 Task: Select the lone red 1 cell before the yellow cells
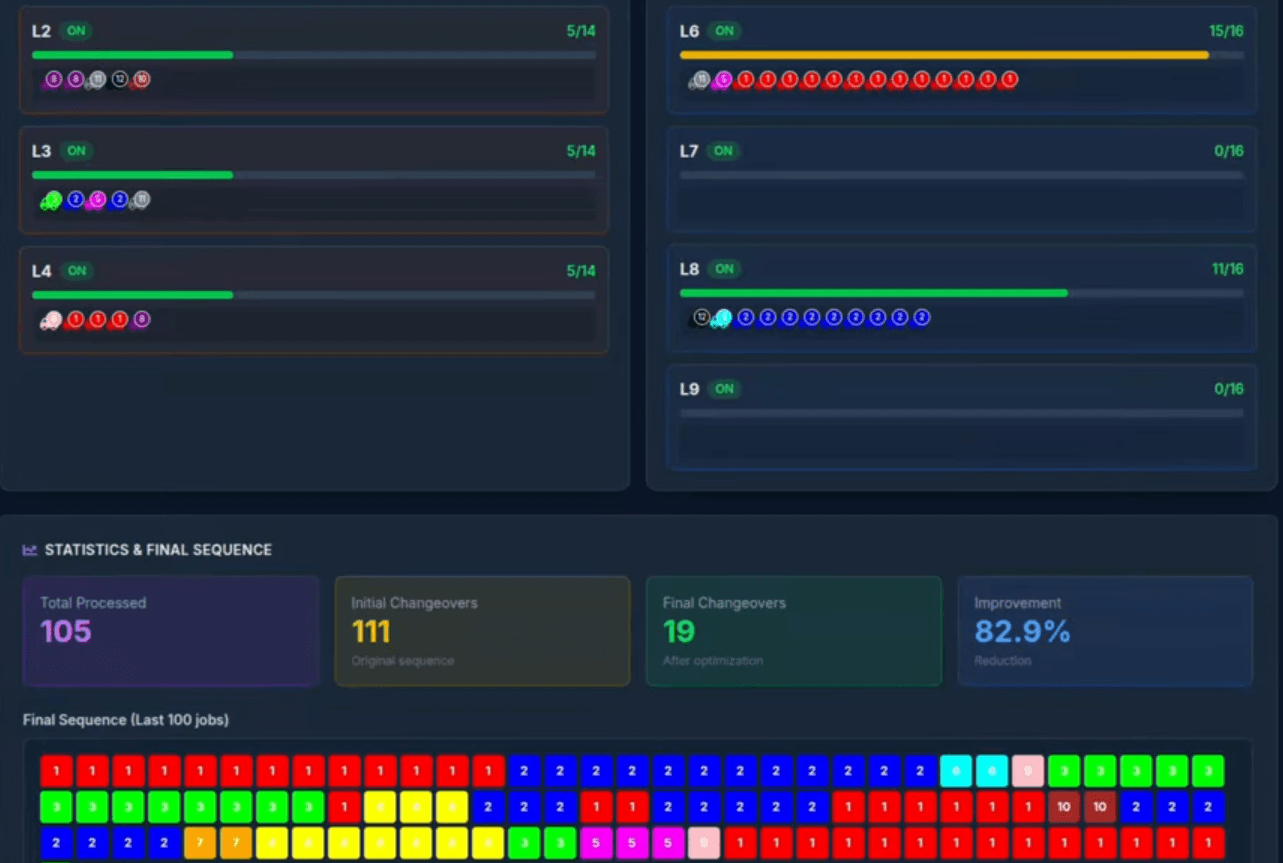[x=344, y=807]
